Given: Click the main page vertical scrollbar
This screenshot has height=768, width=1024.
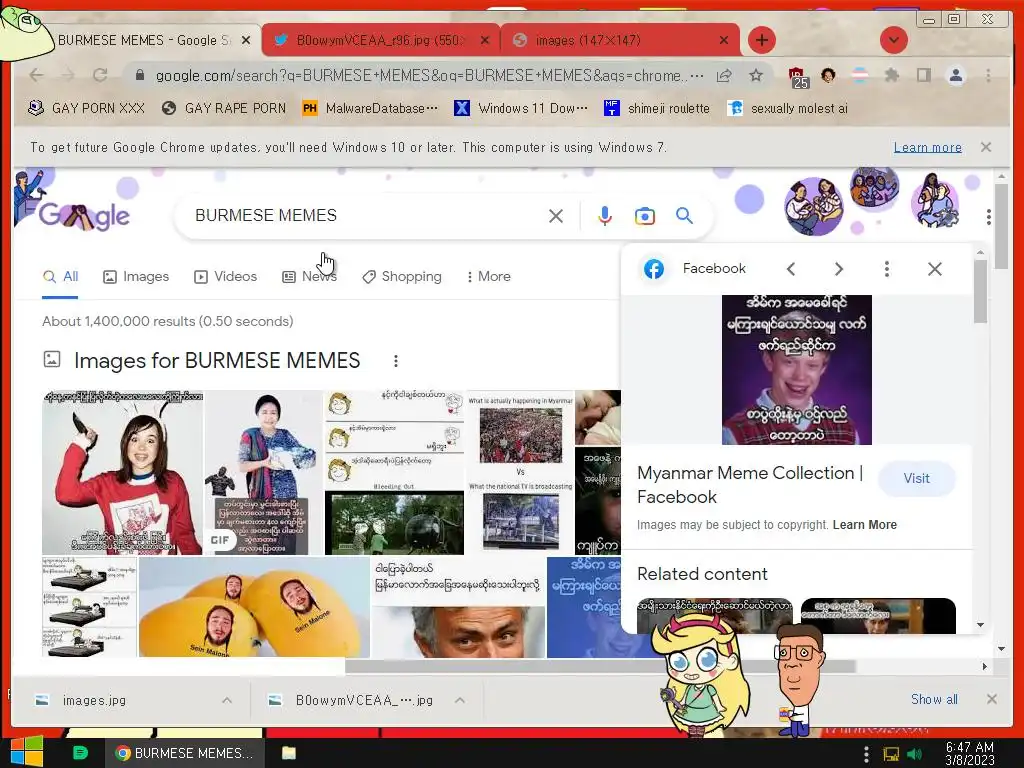Looking at the screenshot, I should pos(1001,226).
